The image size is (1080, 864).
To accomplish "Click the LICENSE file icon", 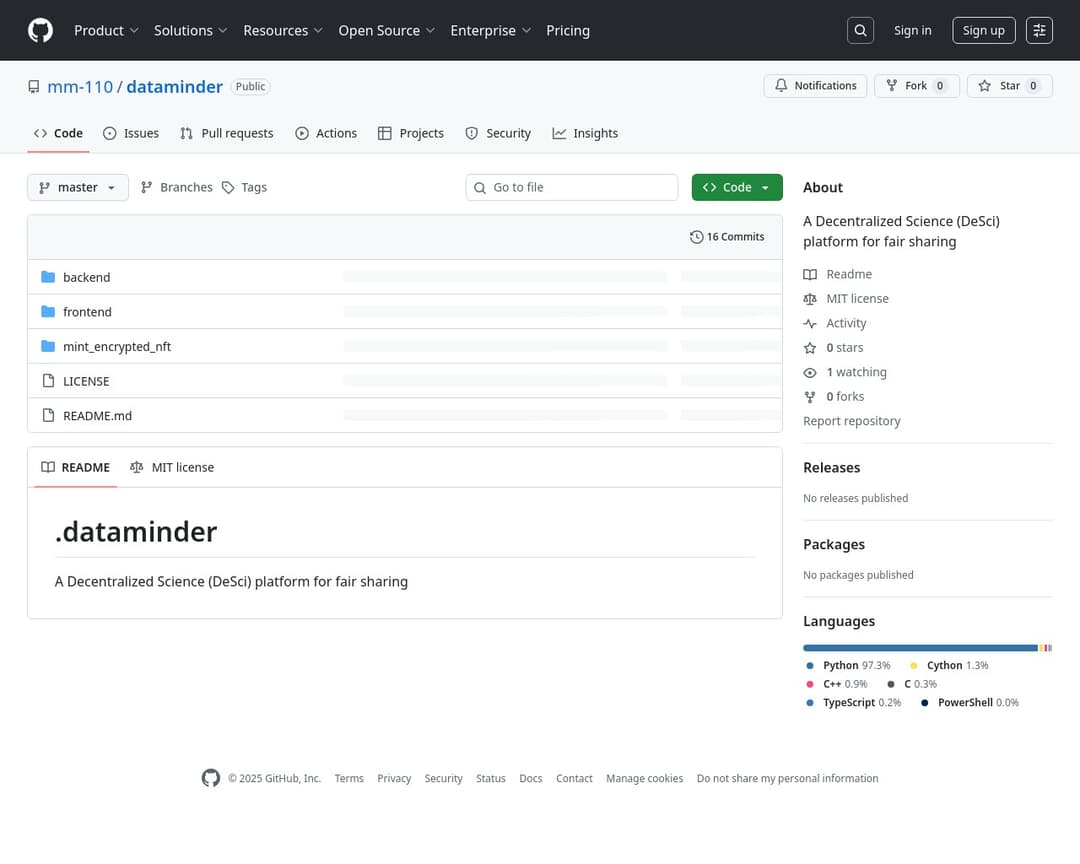I will click(x=48, y=381).
